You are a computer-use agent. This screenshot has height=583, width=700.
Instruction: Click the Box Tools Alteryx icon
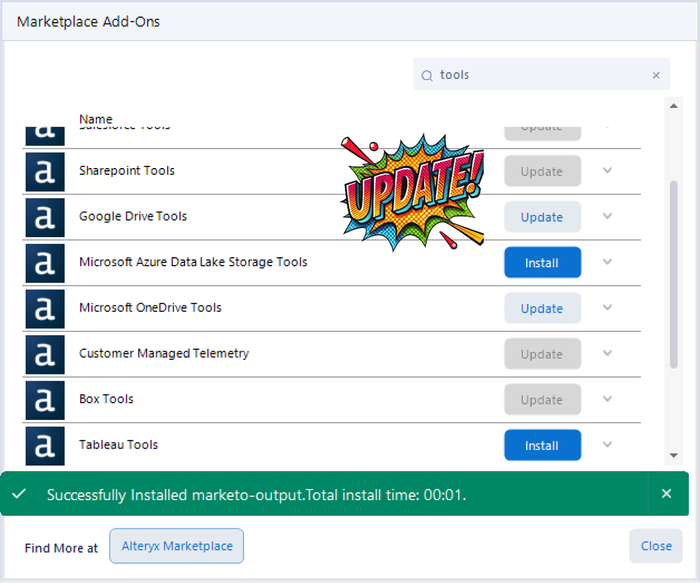click(x=45, y=400)
